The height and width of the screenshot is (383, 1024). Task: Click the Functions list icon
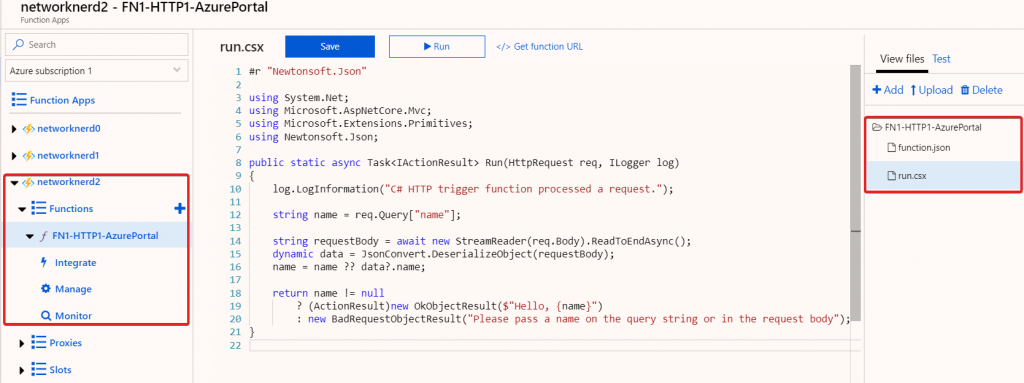[39, 208]
